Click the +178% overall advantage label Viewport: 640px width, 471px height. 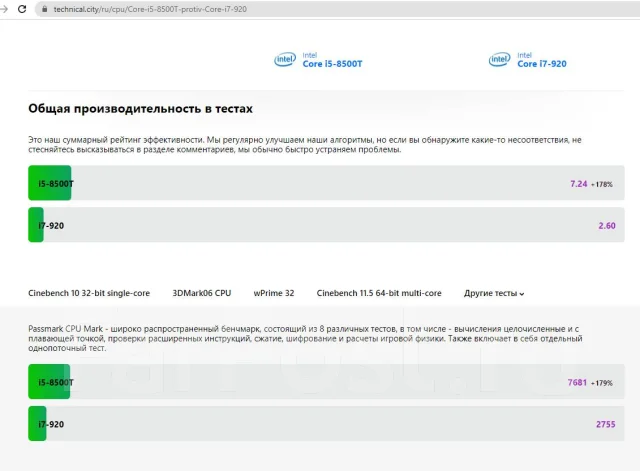(x=602, y=184)
